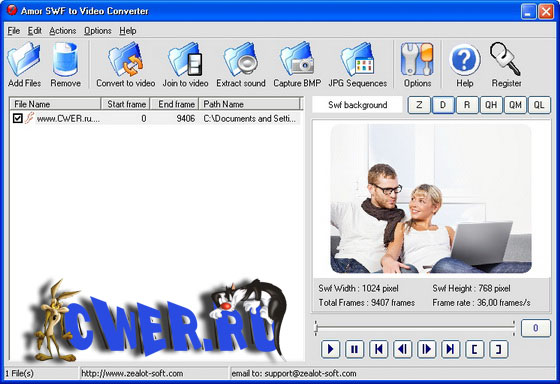Open the Help menu
This screenshot has width=560, height=384.
pyautogui.click(x=128, y=31)
